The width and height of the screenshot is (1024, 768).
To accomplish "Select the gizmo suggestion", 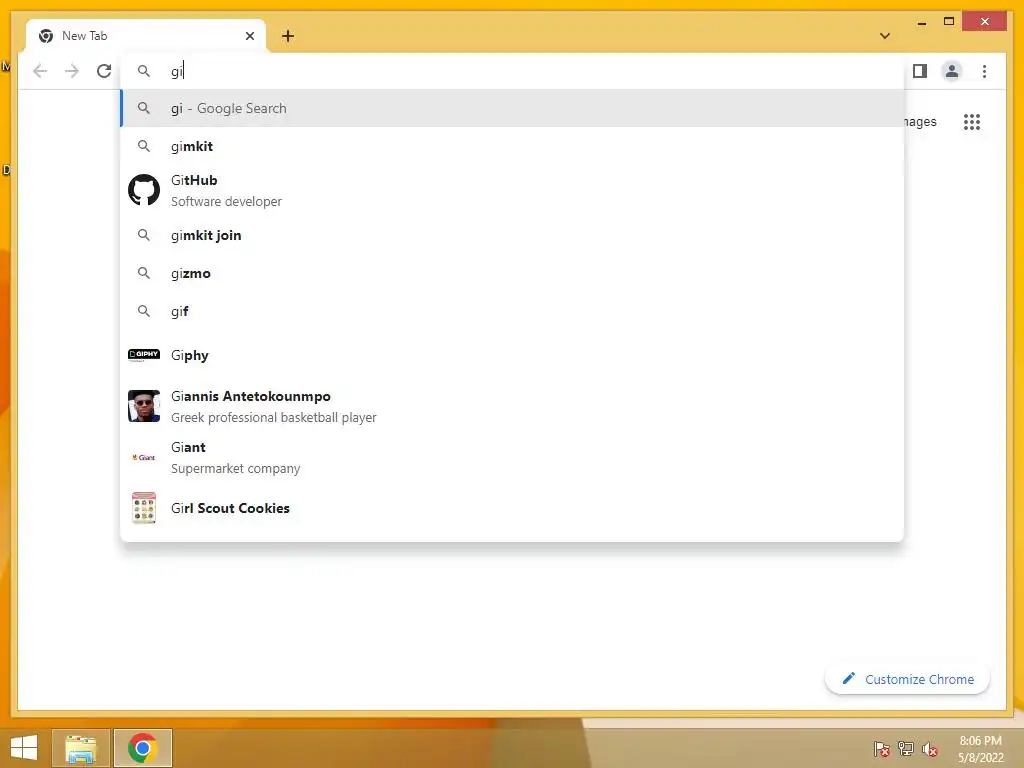I will (513, 273).
